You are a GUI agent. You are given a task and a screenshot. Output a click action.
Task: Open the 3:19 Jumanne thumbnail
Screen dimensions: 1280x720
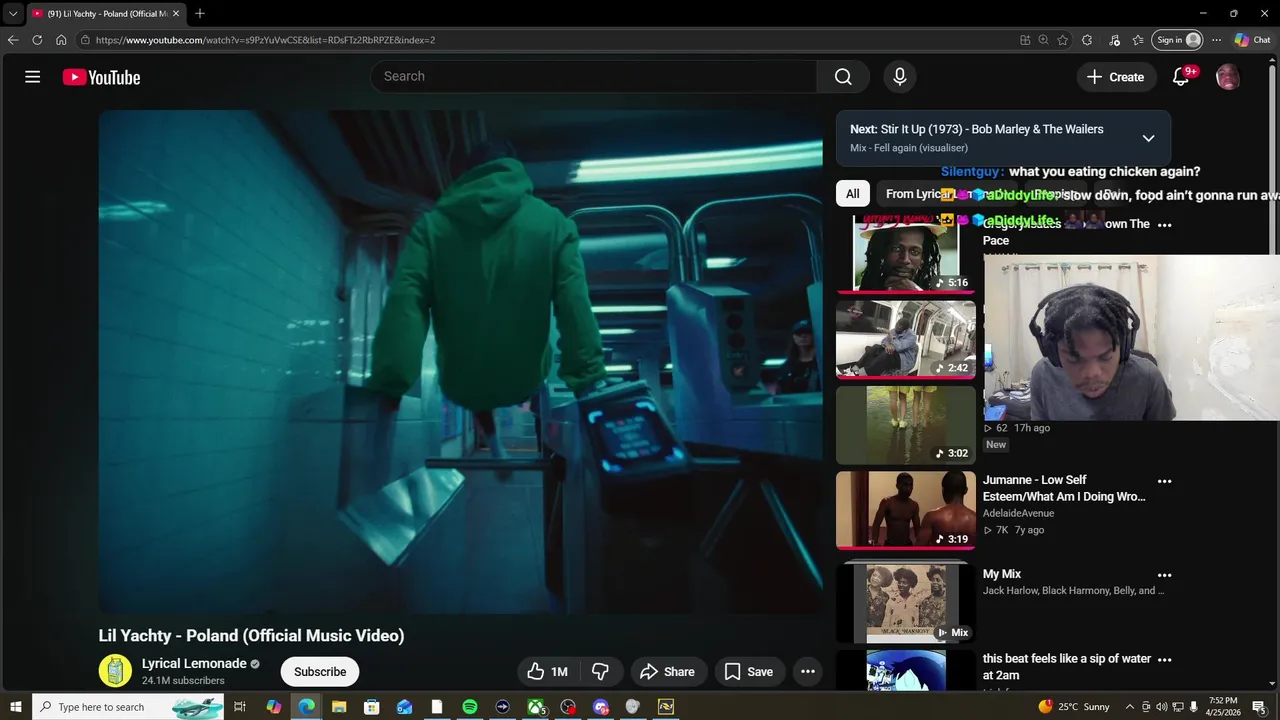coord(906,510)
